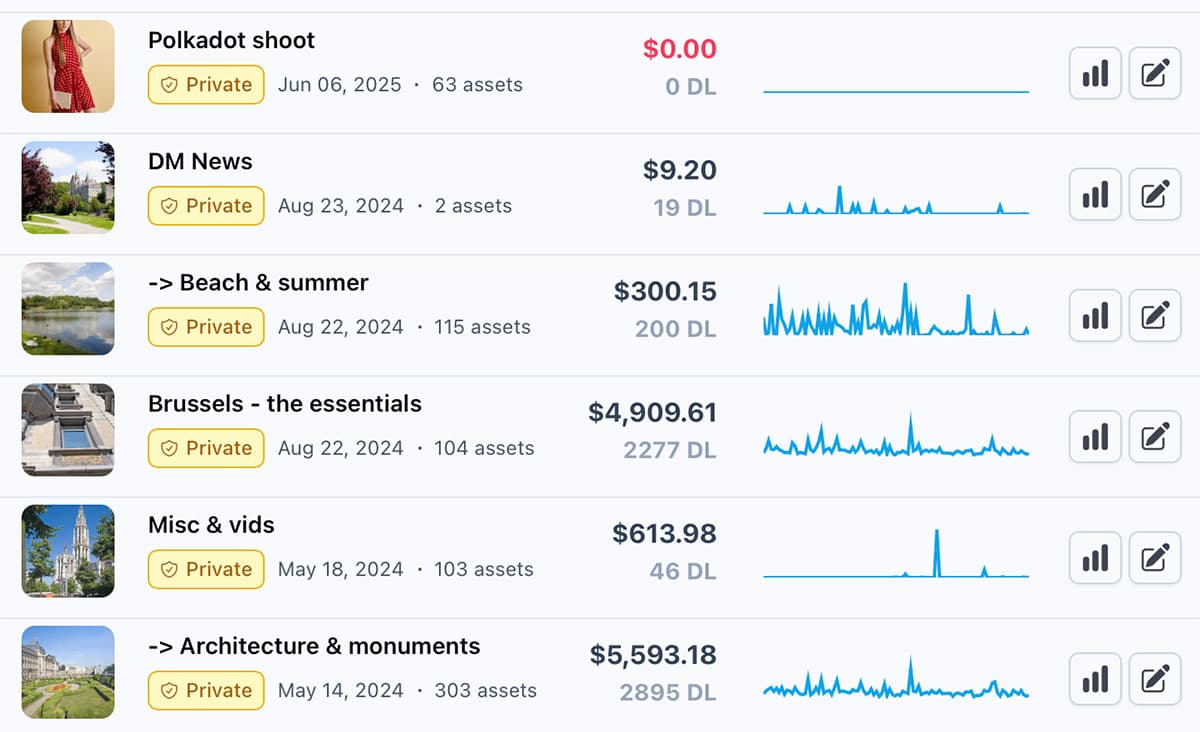Edit Architecture & monuments collection
This screenshot has width=1200, height=732.
[x=1155, y=679]
